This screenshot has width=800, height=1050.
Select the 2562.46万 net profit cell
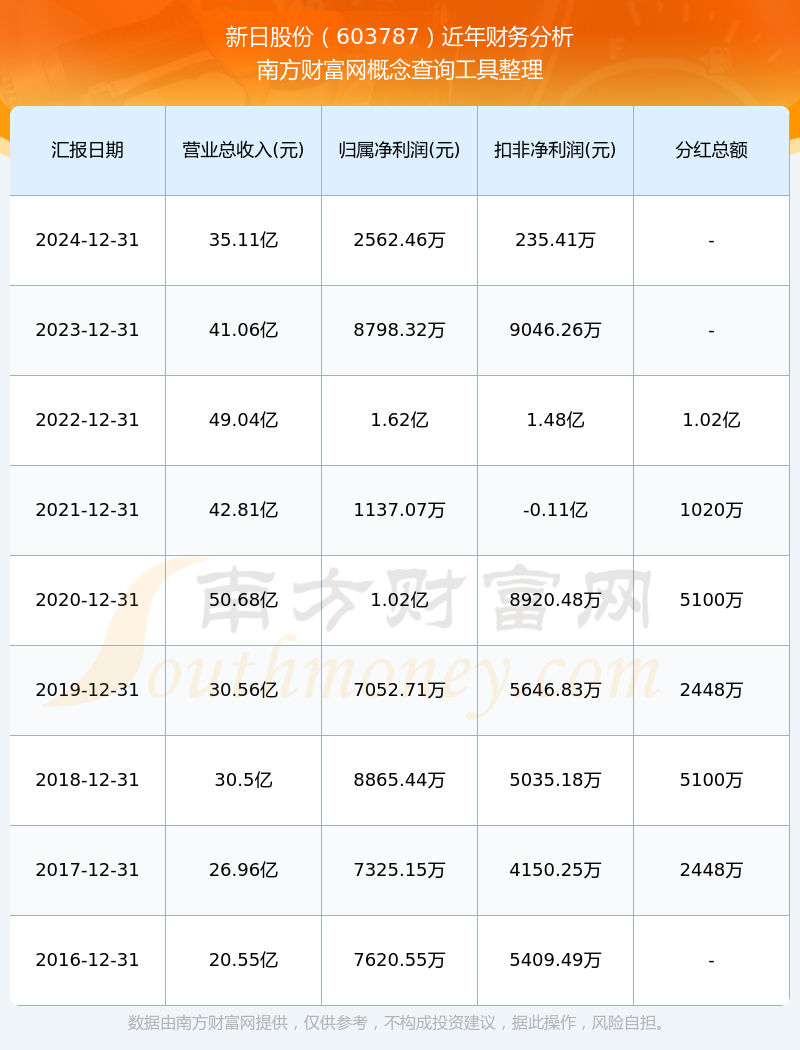pyautogui.click(x=400, y=240)
